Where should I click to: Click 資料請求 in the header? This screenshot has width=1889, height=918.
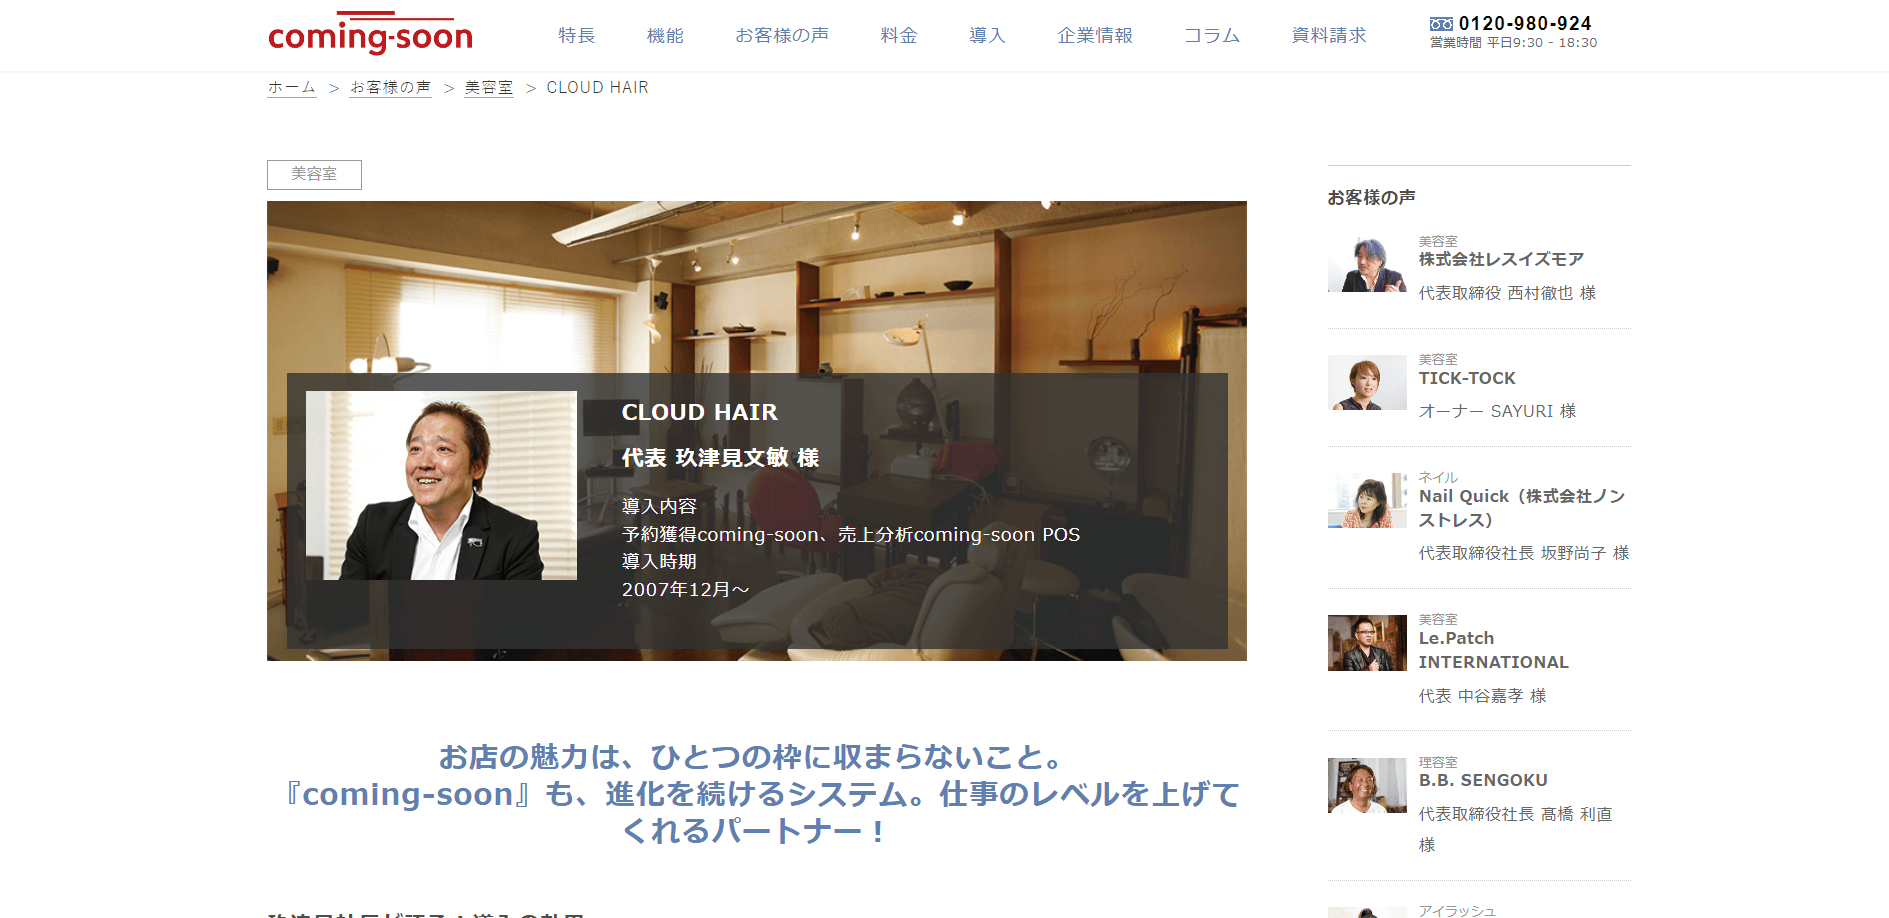click(1329, 35)
